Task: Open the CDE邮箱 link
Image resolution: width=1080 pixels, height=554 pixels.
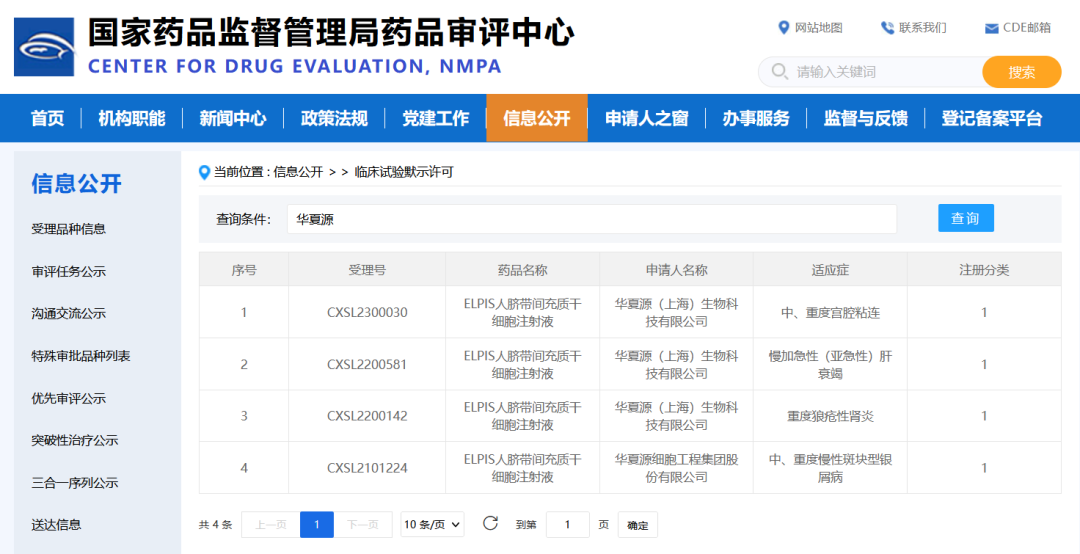Action: coord(1027,28)
